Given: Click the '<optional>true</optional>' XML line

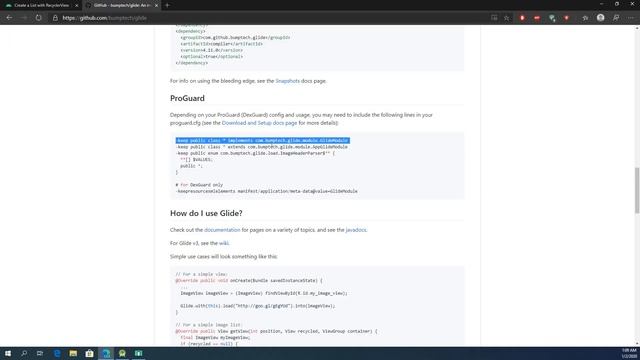Looking at the screenshot, I should (x=211, y=56).
